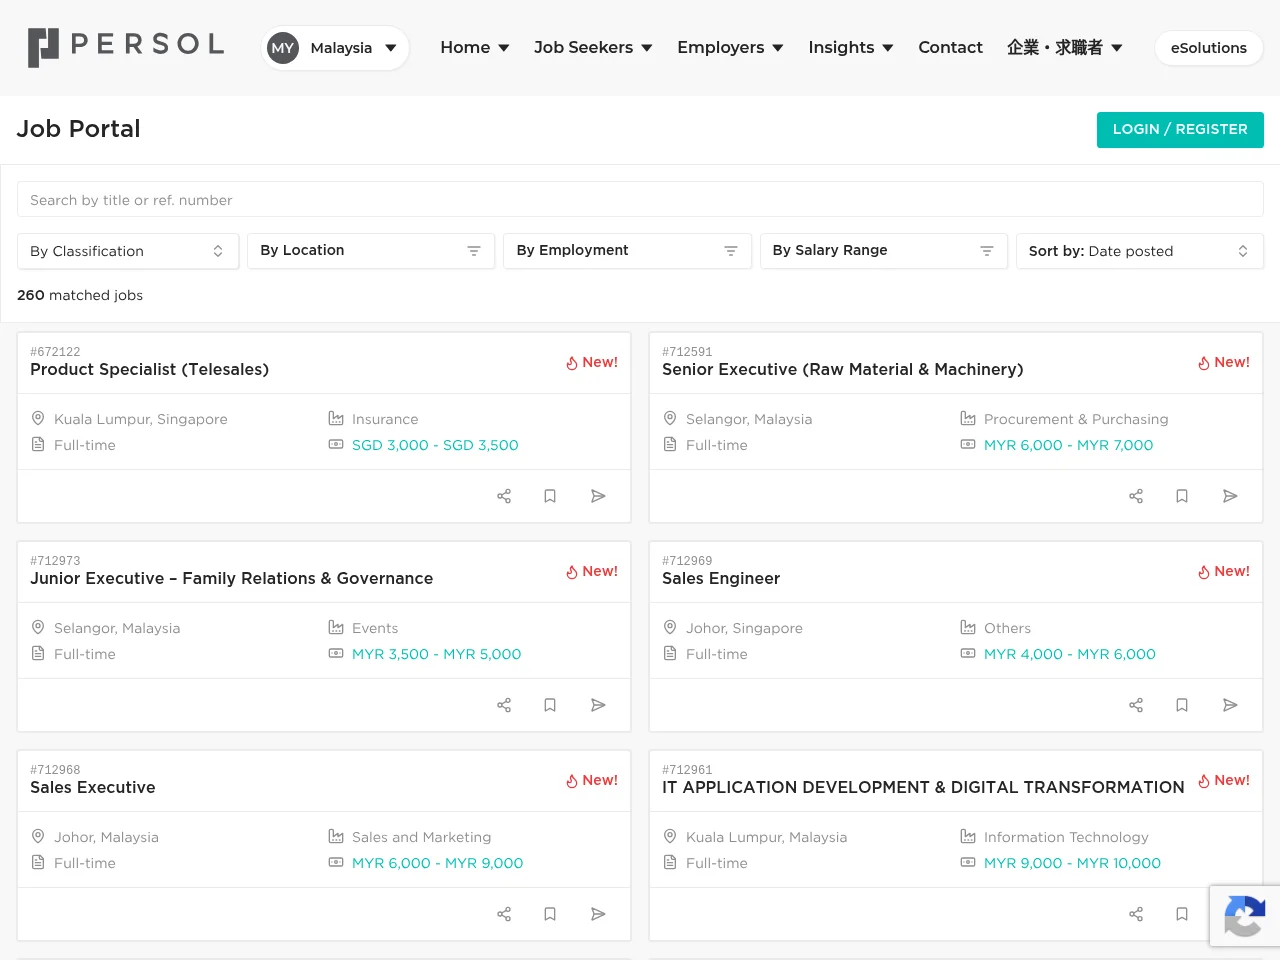Open Senior Executive (Raw Material & Machinery) title
This screenshot has width=1280, height=960.
click(x=843, y=370)
